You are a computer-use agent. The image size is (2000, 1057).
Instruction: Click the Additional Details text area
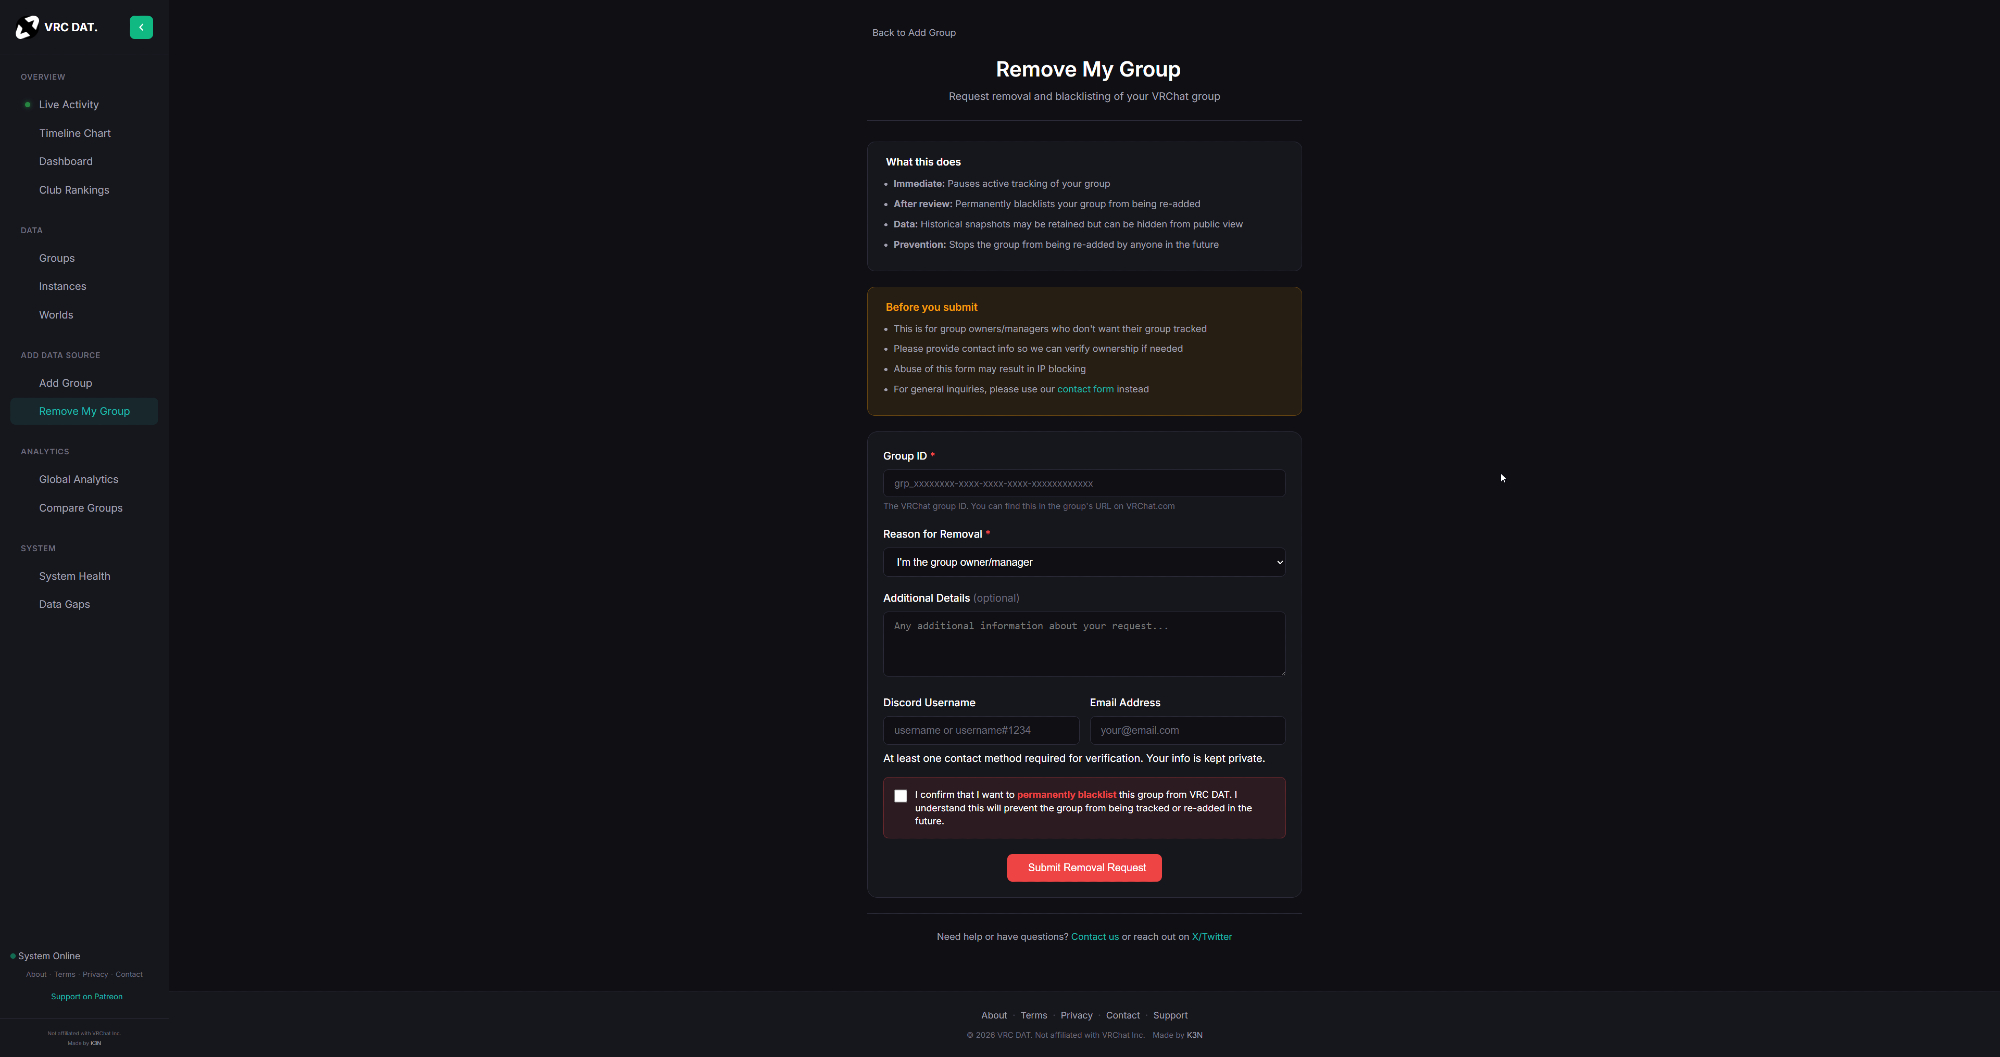coord(1084,644)
